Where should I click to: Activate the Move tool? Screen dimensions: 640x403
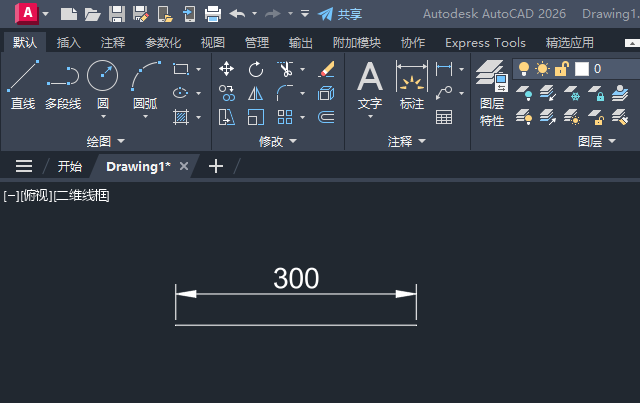click(226, 69)
